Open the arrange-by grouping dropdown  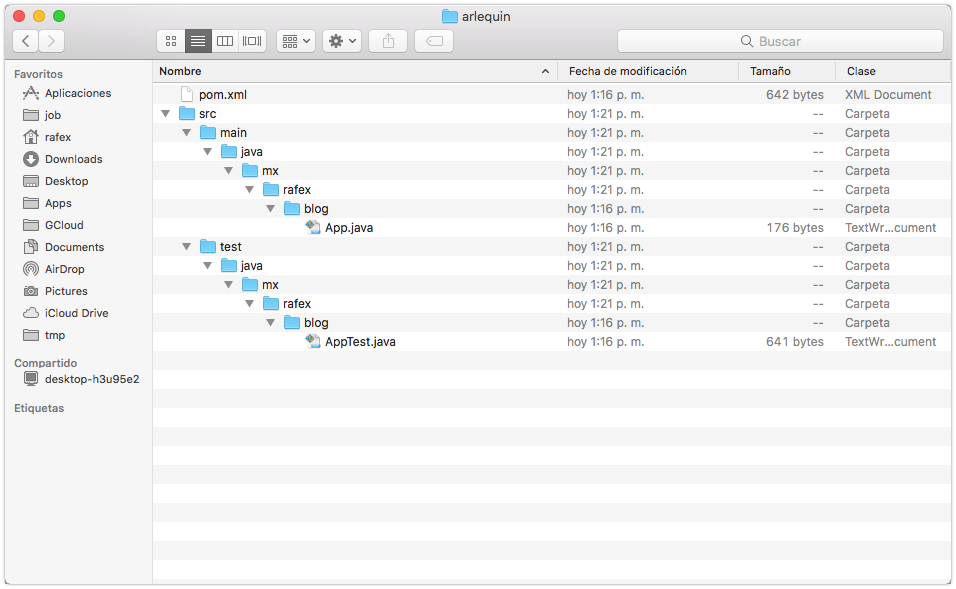[x=296, y=41]
